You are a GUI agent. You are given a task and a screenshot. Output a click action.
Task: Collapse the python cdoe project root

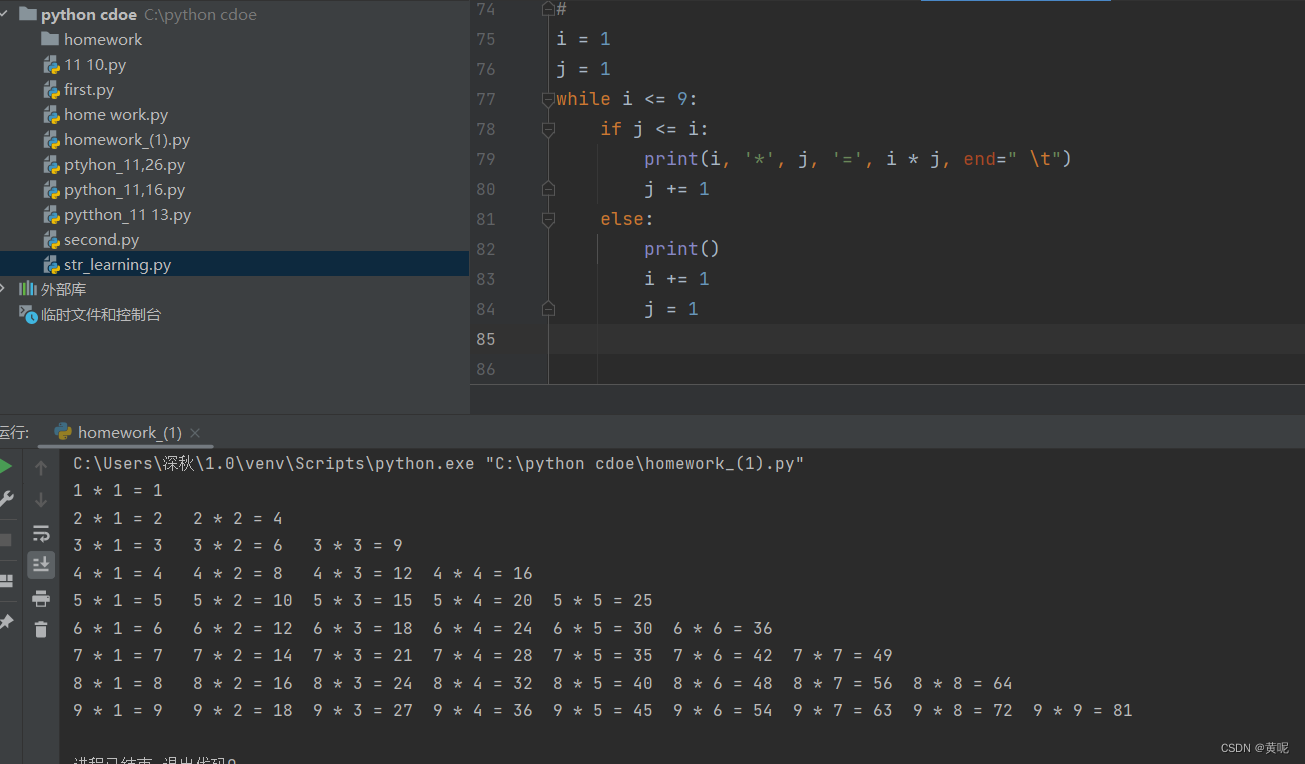(4, 14)
